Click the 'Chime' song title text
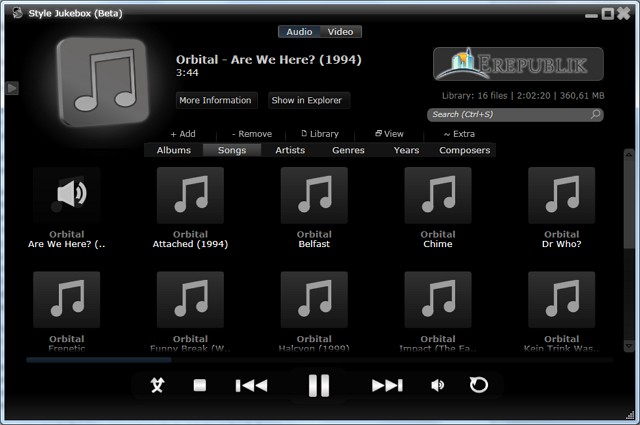Viewport: 640px width, 425px height. 438,244
